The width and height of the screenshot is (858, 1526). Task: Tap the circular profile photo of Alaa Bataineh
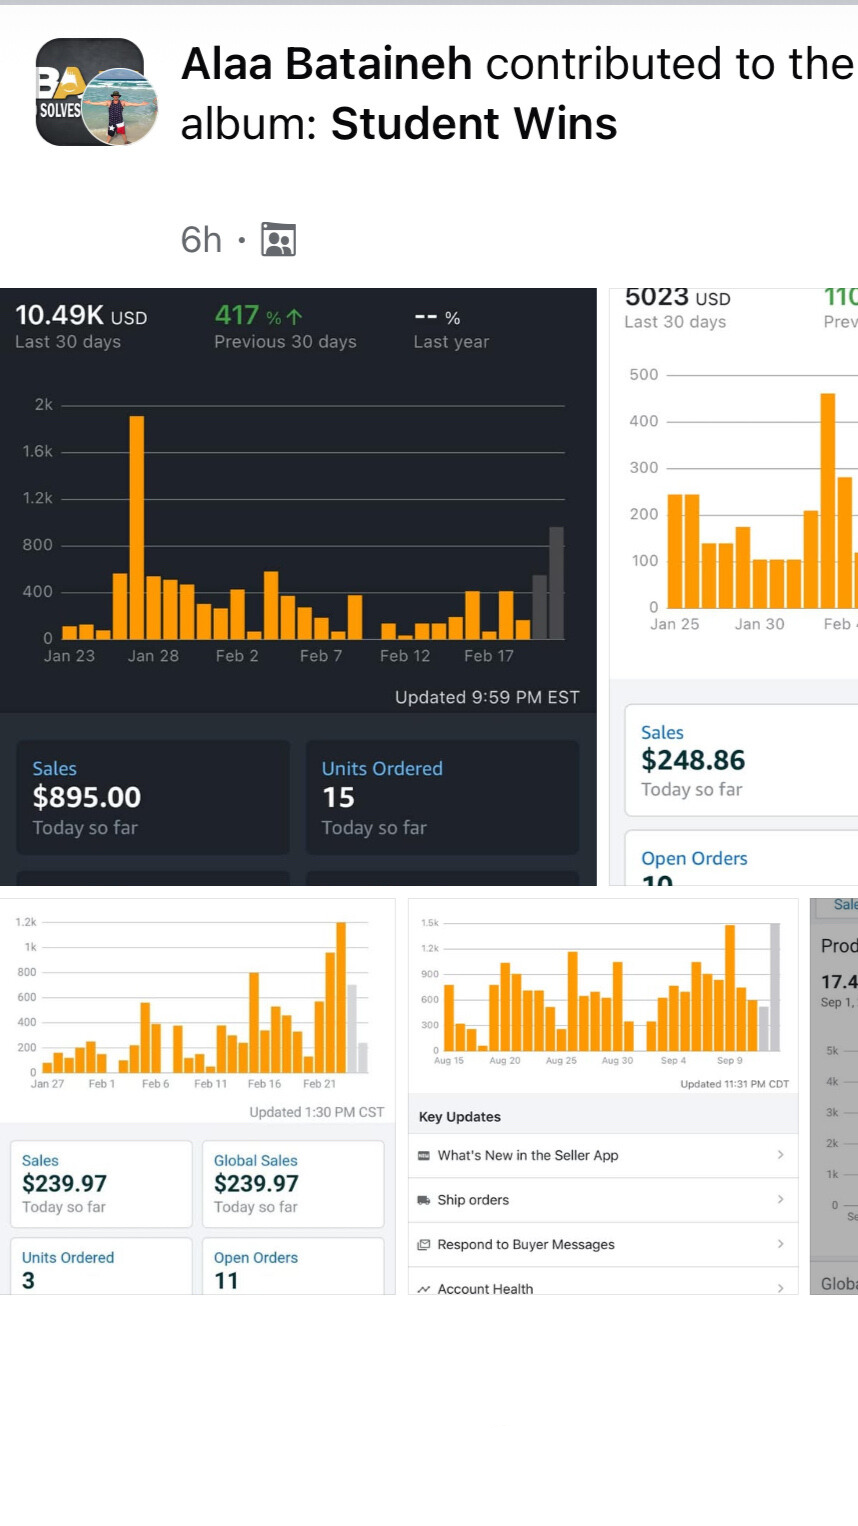120,108
